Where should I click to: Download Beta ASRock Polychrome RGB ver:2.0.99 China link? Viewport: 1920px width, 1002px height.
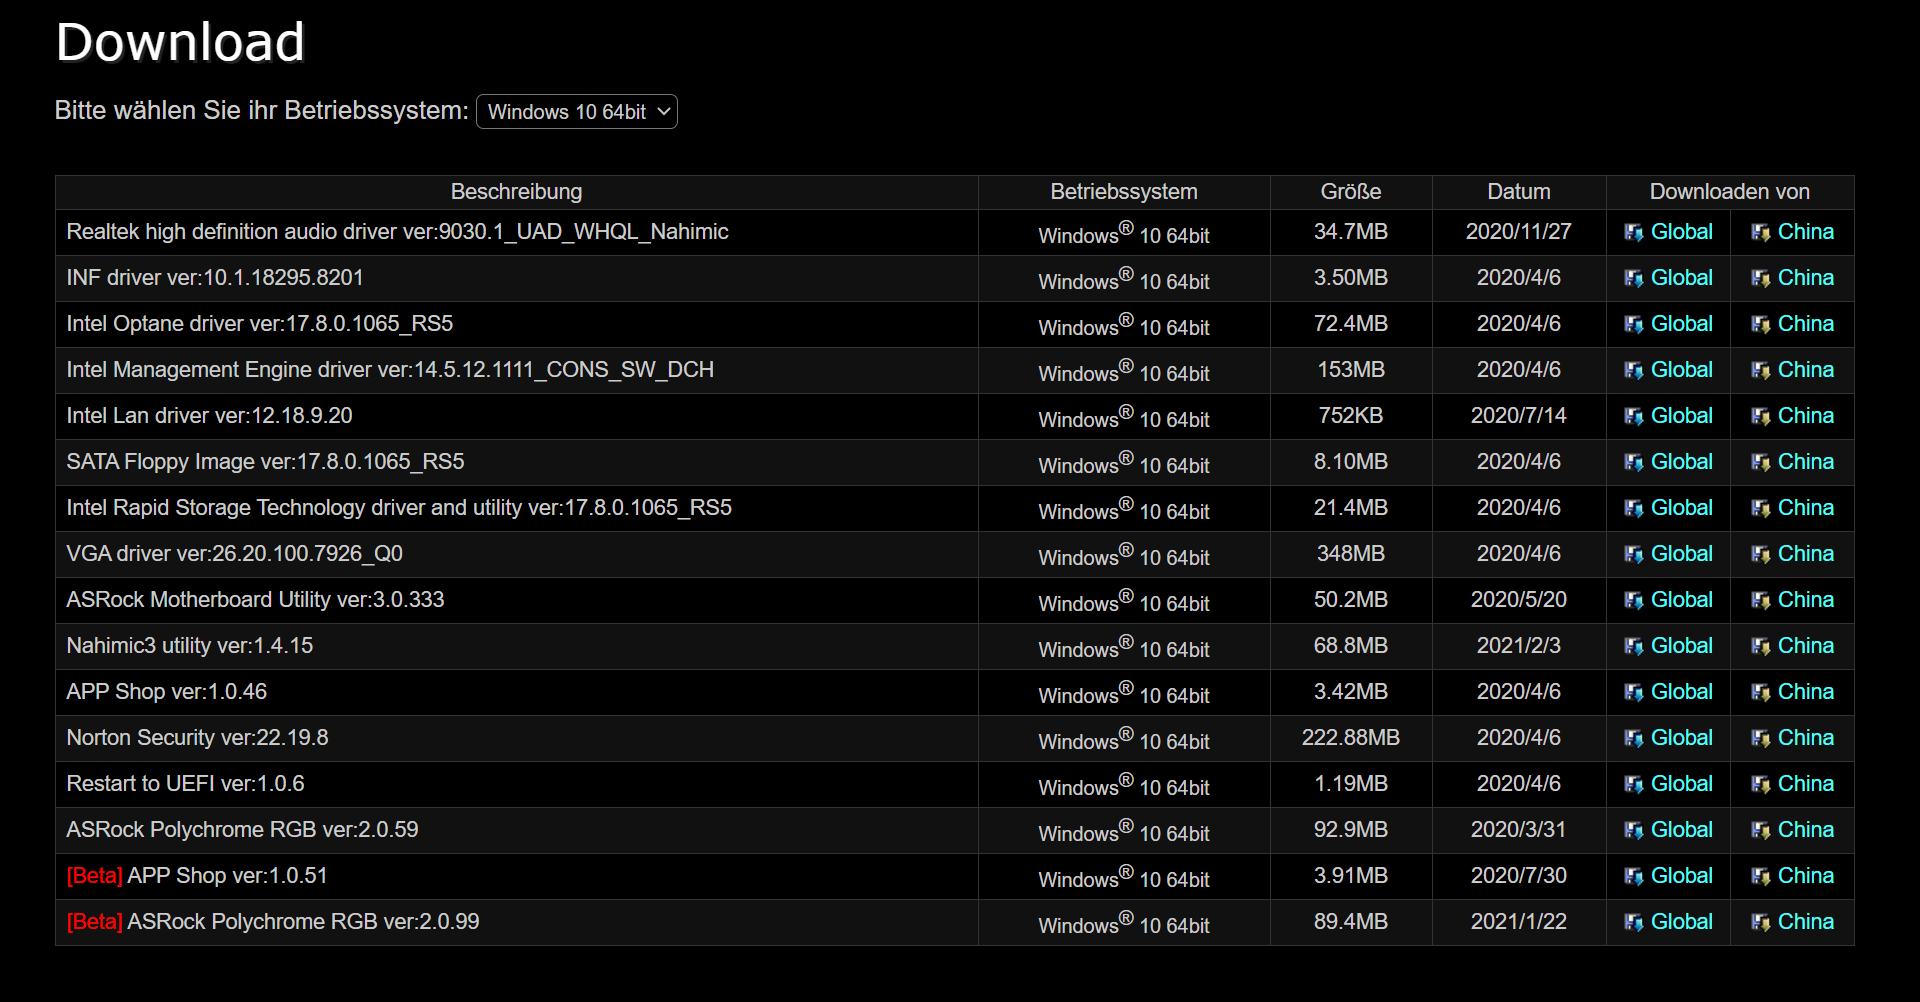point(1805,922)
